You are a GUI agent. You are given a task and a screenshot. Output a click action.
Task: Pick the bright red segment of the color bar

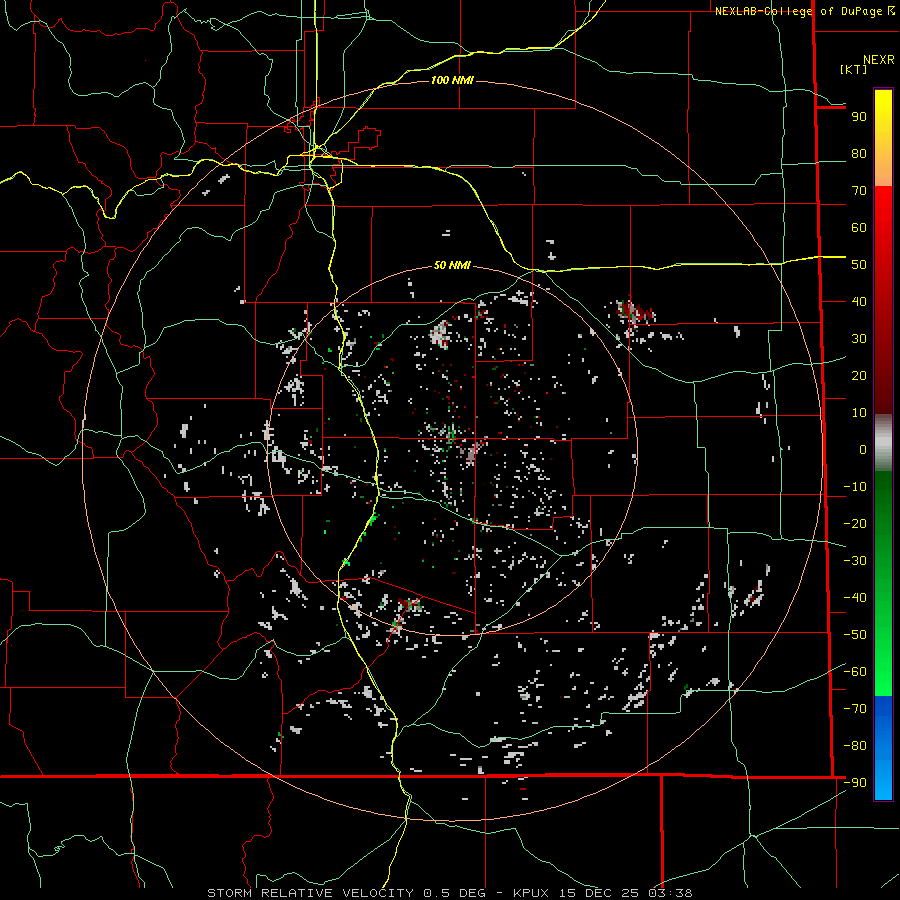(x=883, y=210)
